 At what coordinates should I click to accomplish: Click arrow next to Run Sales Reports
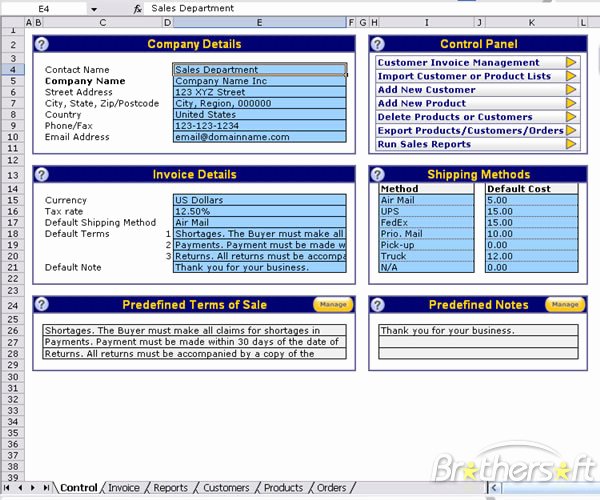(x=571, y=144)
